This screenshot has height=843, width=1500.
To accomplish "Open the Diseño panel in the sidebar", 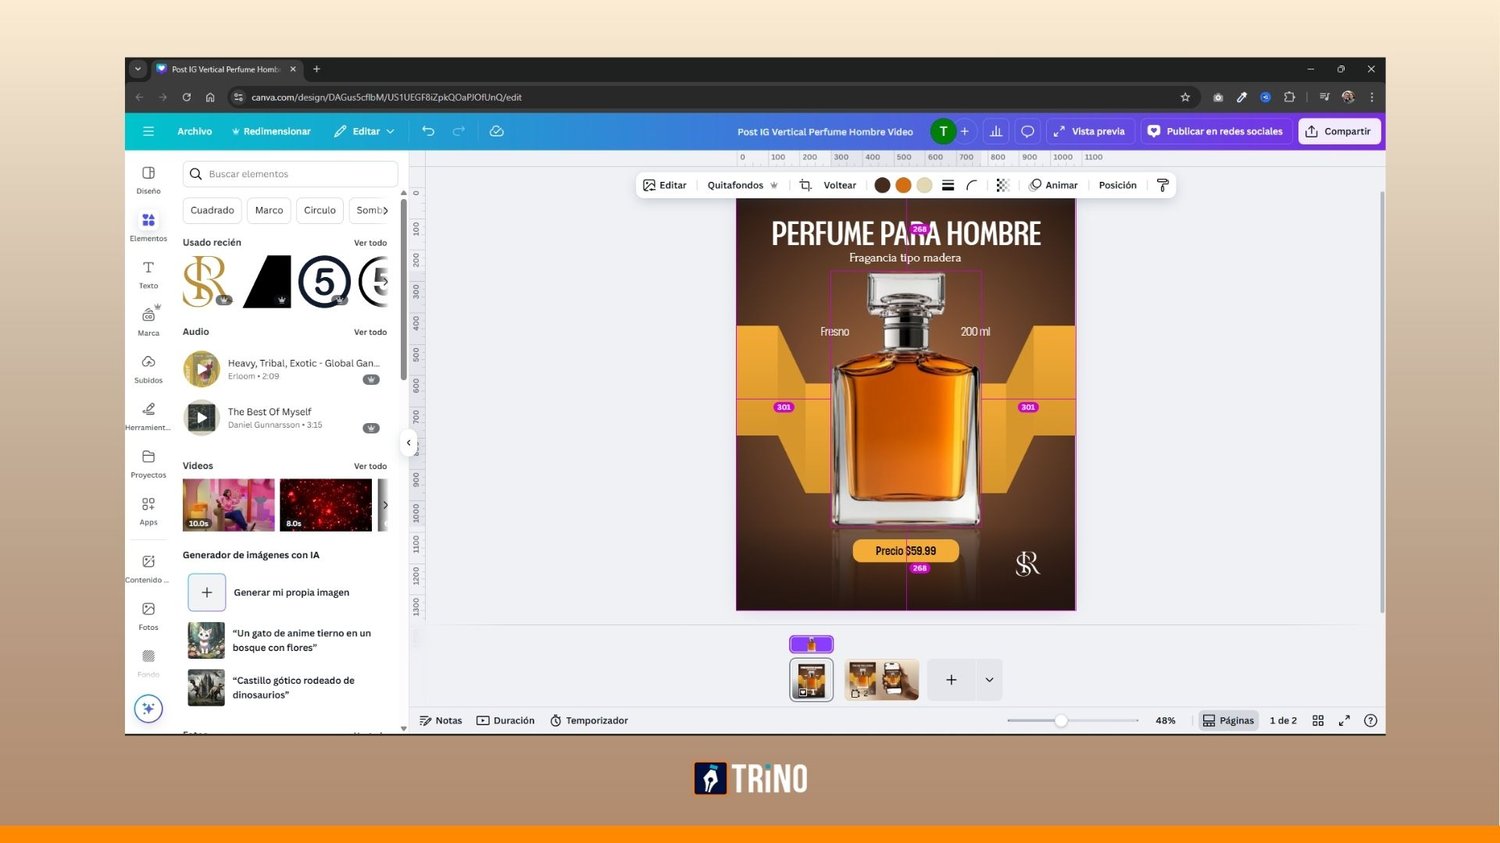I will [148, 179].
